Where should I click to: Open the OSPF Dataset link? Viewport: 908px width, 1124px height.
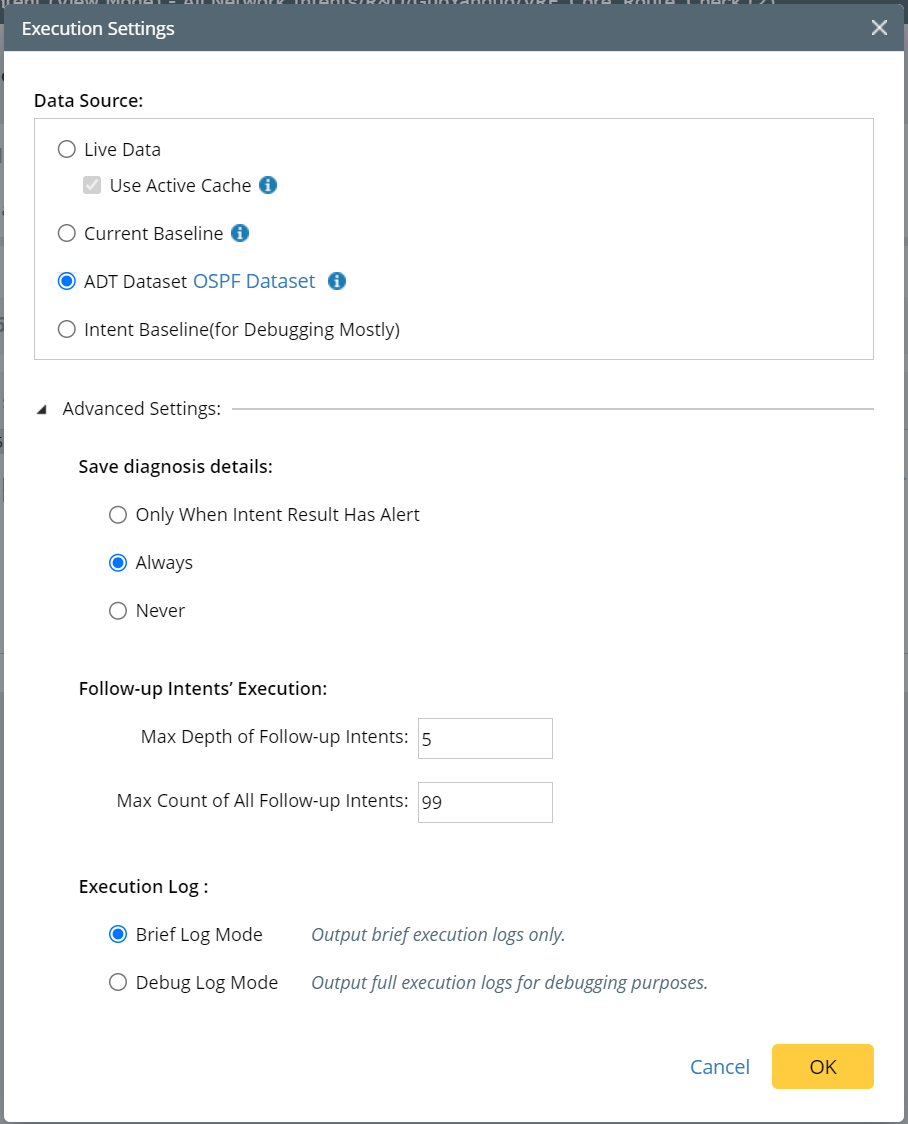[x=254, y=281]
